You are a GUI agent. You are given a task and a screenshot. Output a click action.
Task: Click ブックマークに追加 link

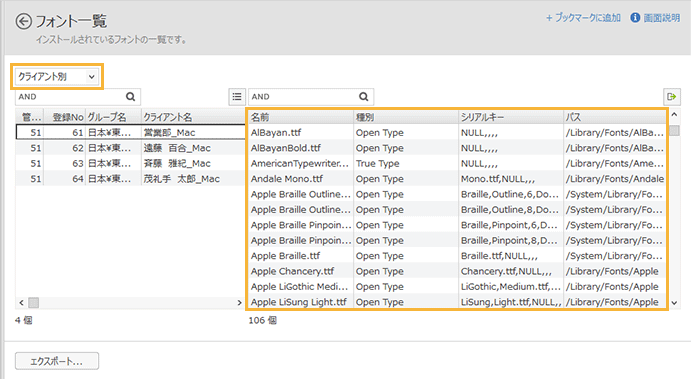(x=583, y=18)
